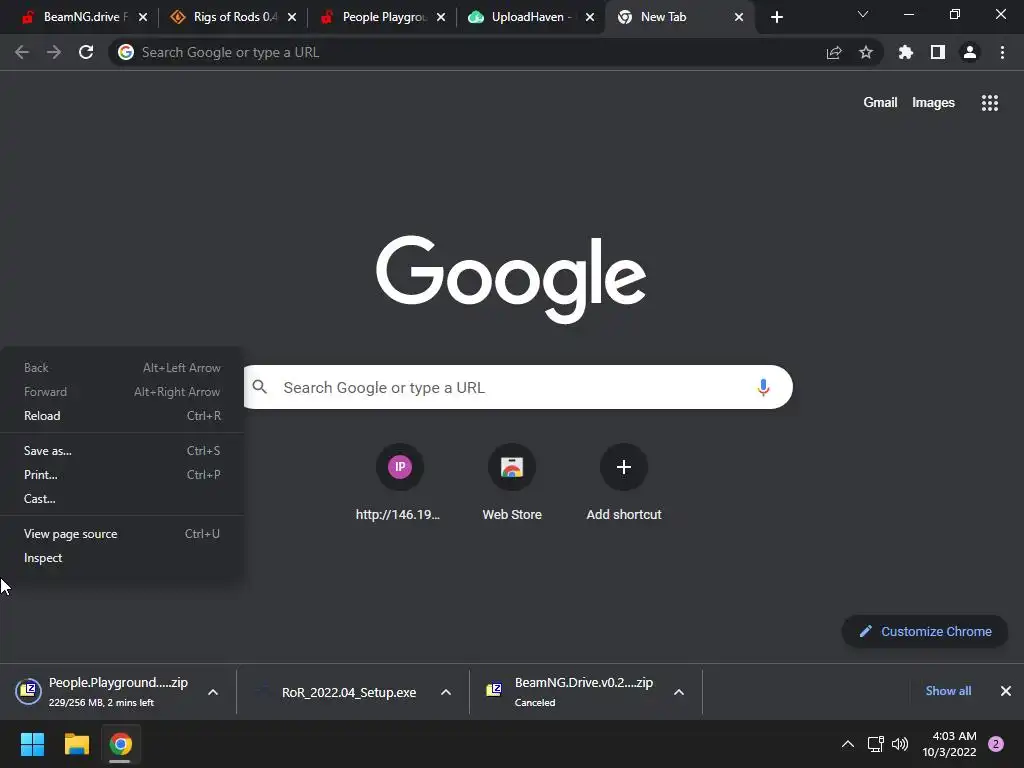The image size is (1024, 768).
Task: Open the Images link
Action: click(x=933, y=103)
